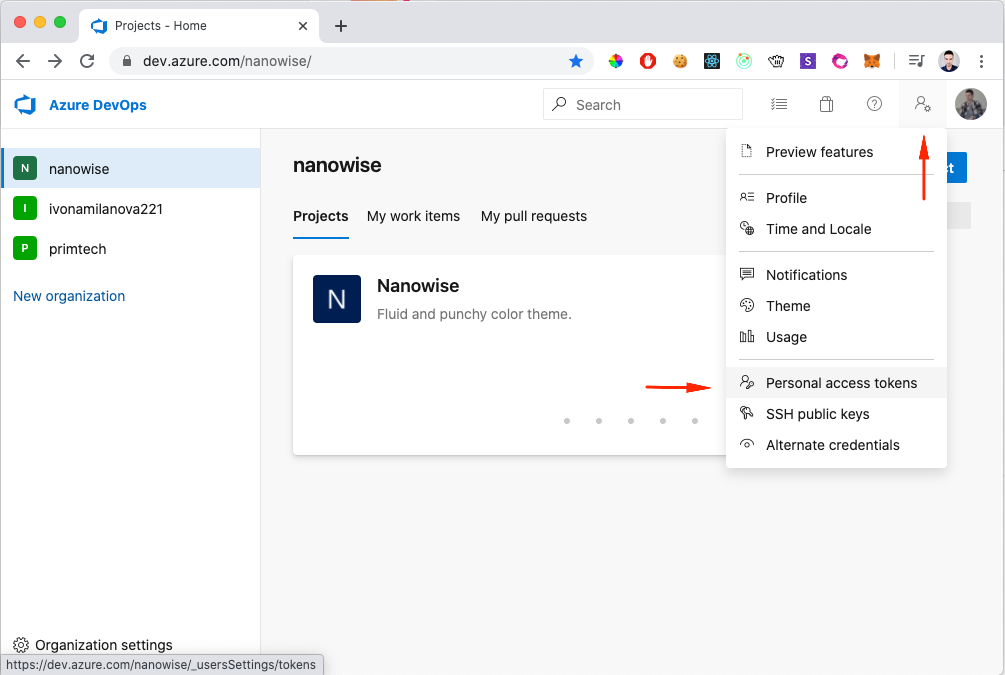Select the ivonamilanova221 organization row
Viewport: 1005px width, 675px height.
click(x=131, y=208)
